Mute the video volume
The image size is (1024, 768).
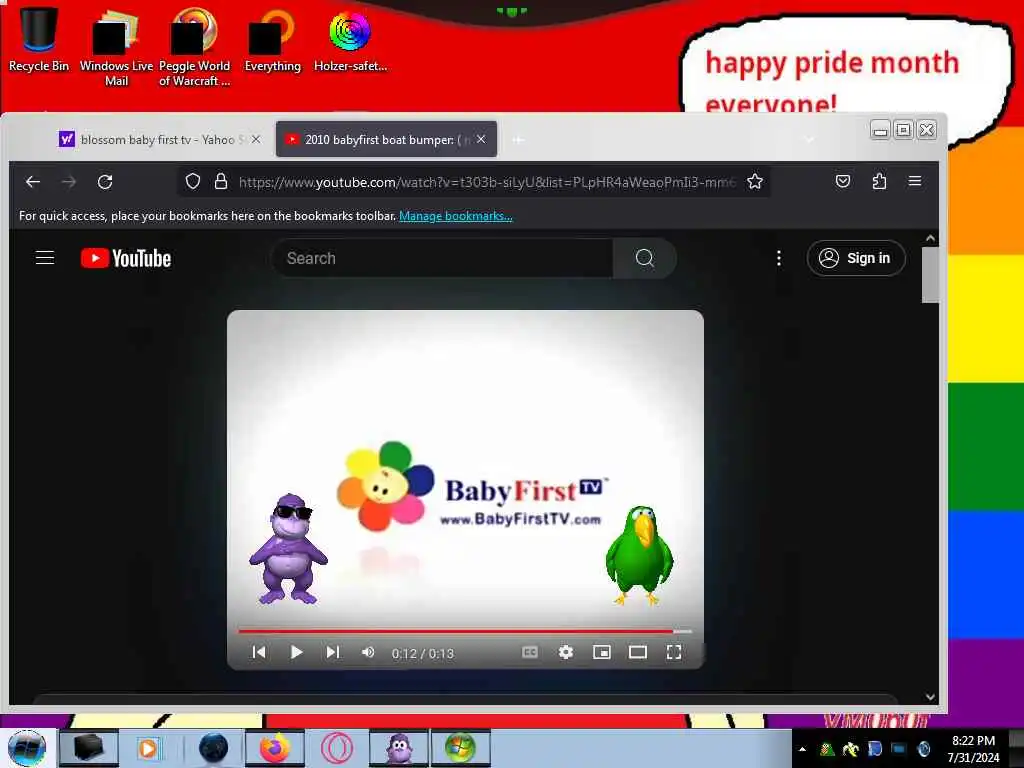click(368, 652)
